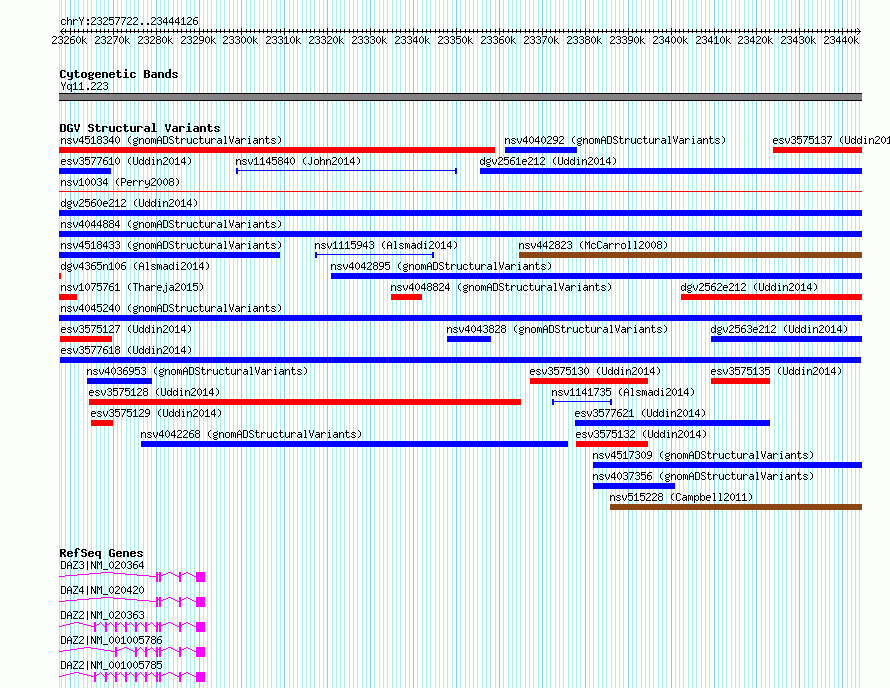The height and width of the screenshot is (688, 890).
Task: Select dgv4365n106 (Alsmadi2014) label
Action: pos(135,266)
